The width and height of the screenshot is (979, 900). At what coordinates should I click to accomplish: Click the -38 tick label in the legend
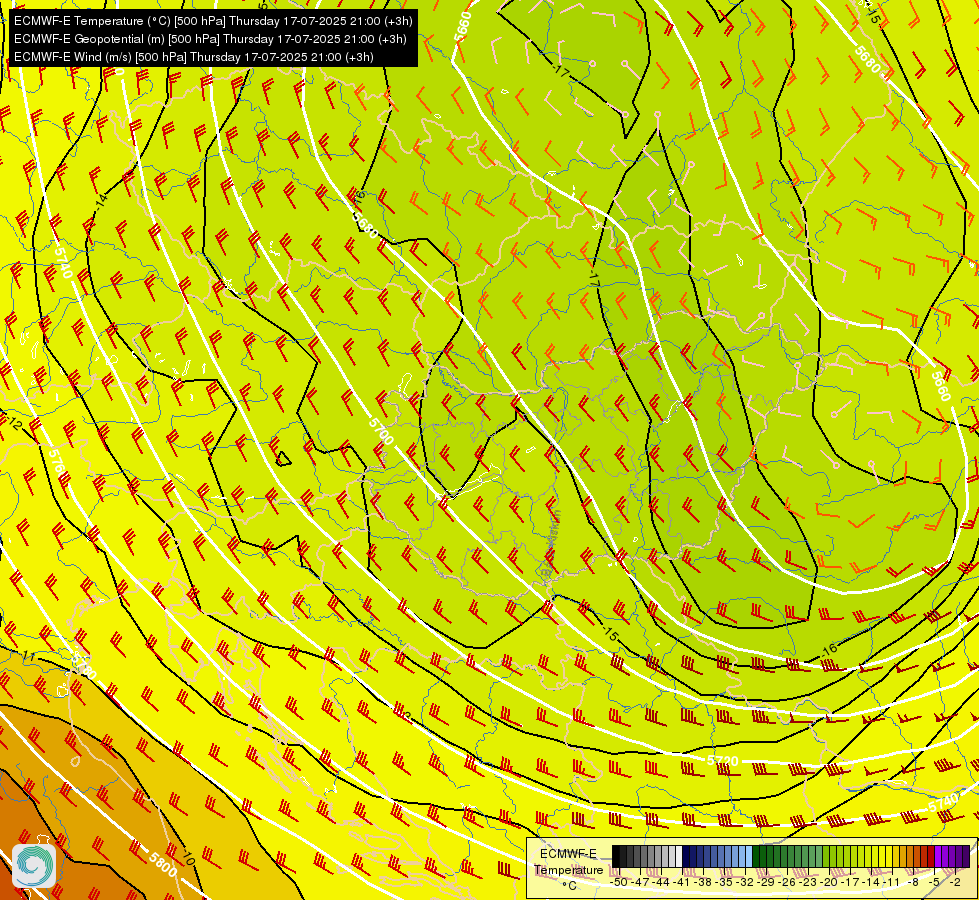pos(703,883)
